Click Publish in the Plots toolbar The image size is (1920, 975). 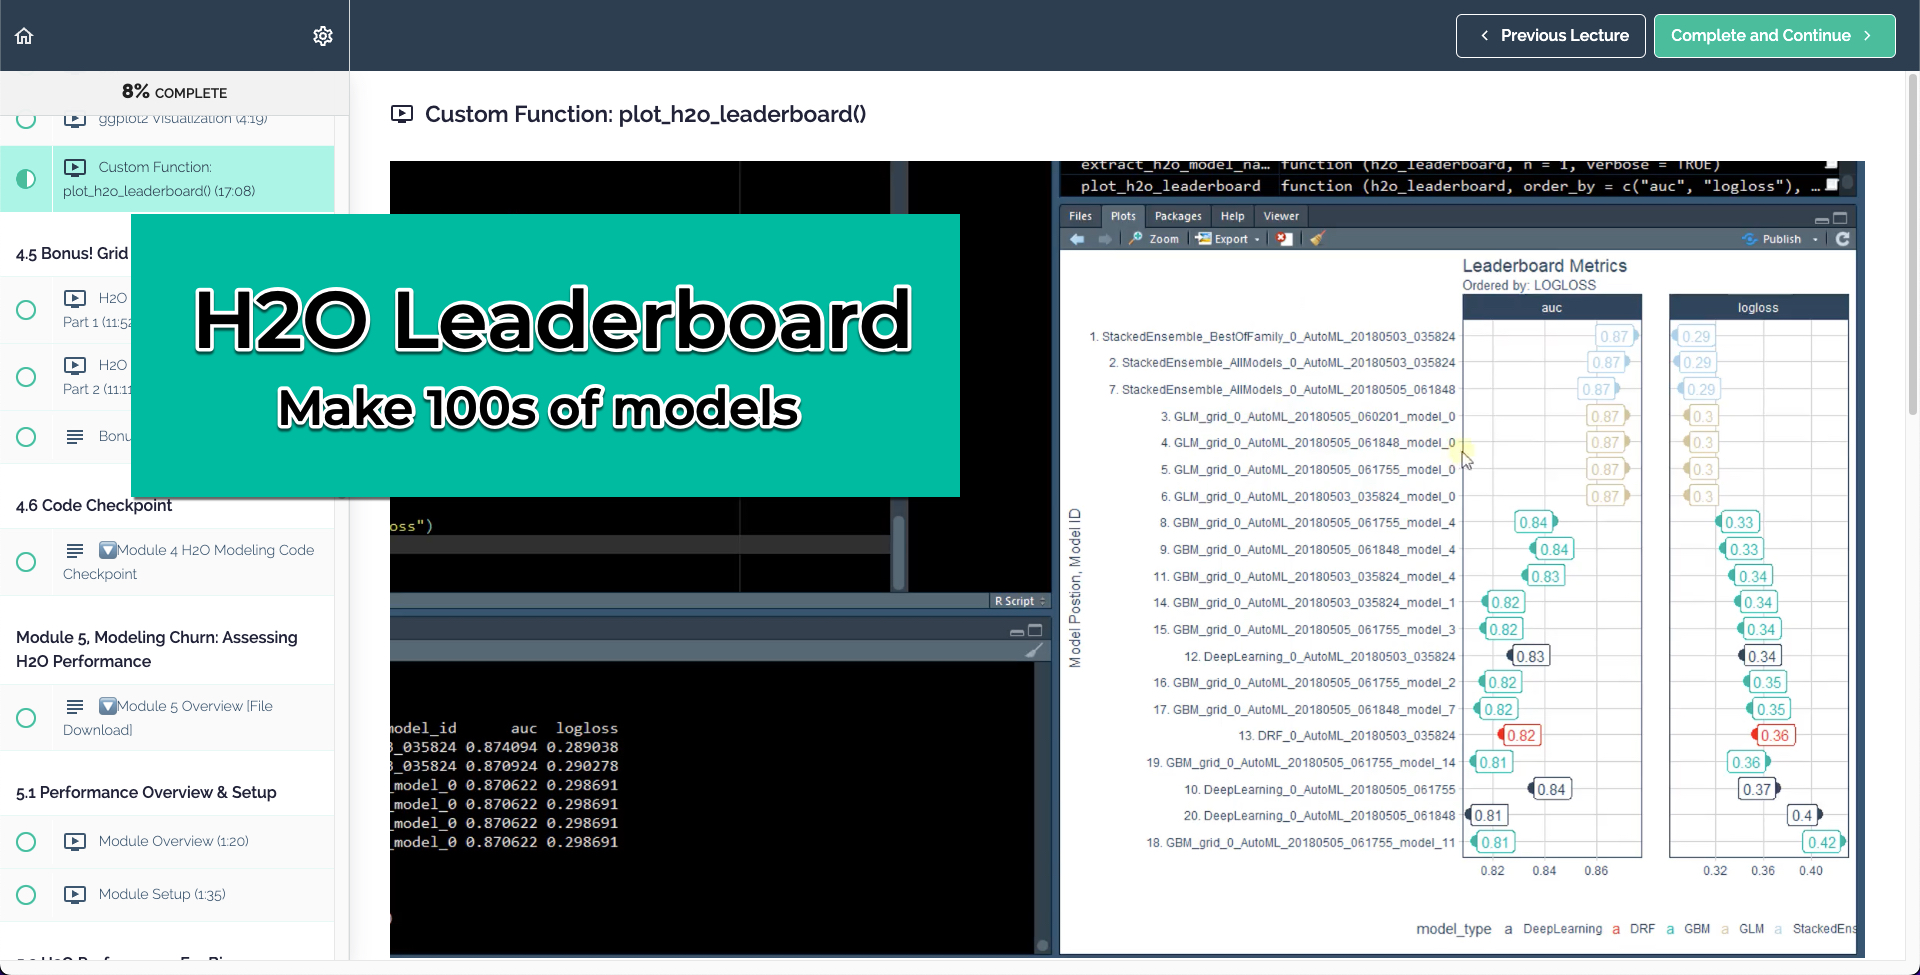pyautogui.click(x=1772, y=239)
